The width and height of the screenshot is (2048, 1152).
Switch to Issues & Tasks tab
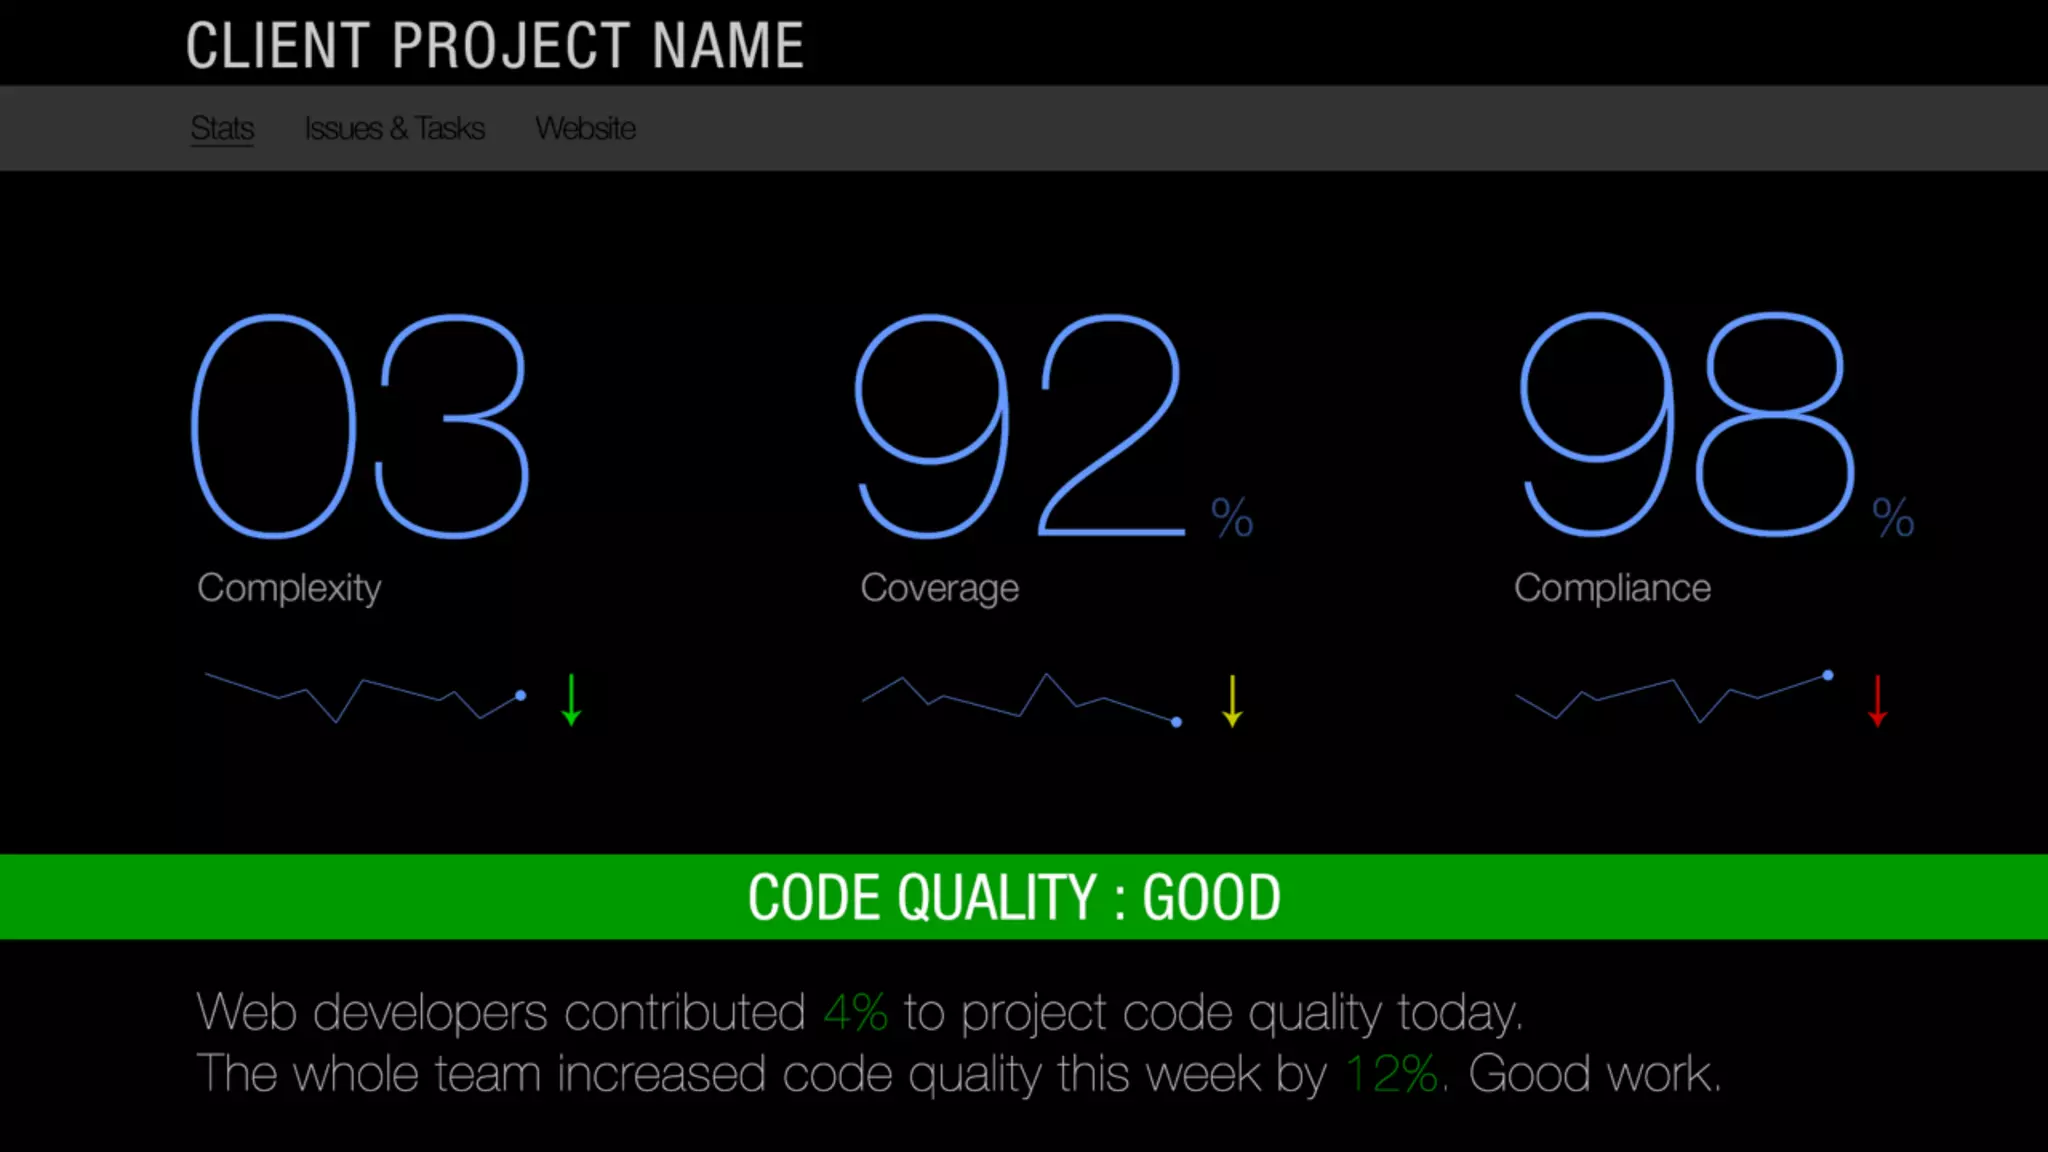[394, 128]
